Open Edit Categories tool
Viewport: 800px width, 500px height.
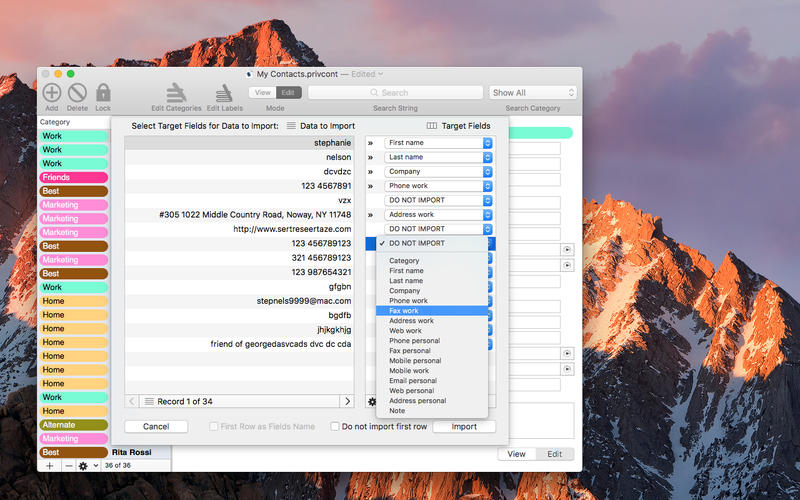[x=176, y=93]
